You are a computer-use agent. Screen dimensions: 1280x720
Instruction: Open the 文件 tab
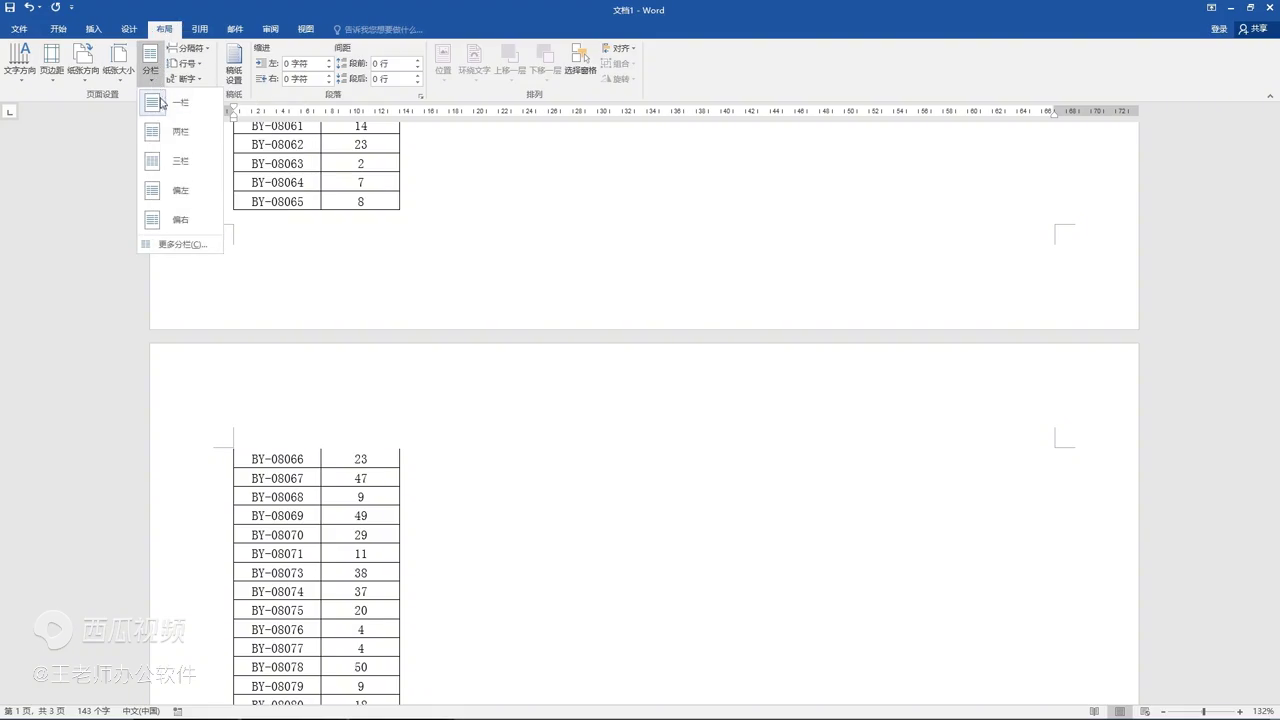point(19,29)
